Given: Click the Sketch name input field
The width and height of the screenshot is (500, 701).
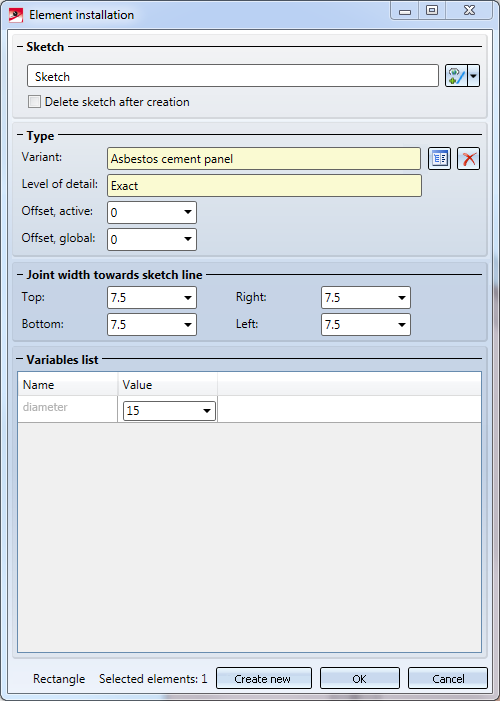Looking at the screenshot, I should (233, 76).
